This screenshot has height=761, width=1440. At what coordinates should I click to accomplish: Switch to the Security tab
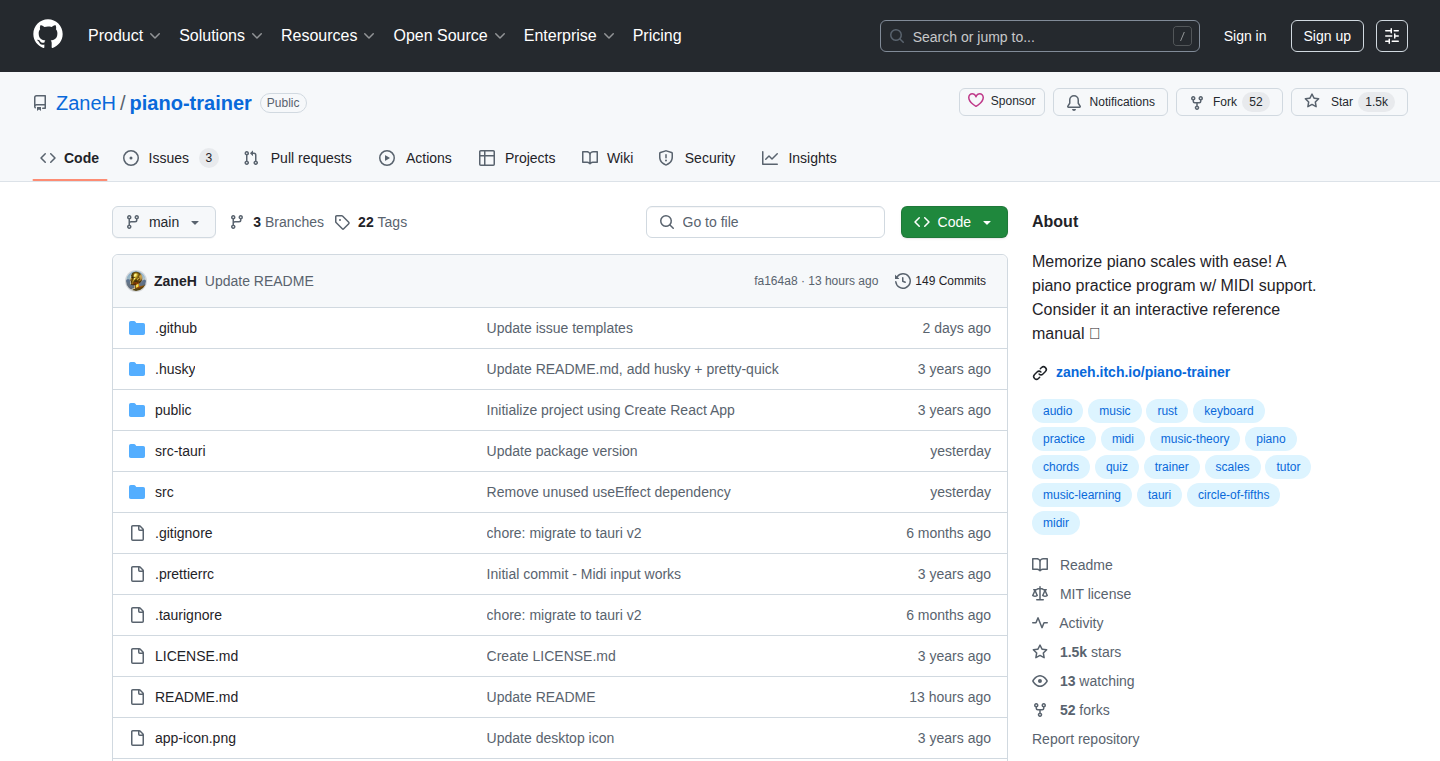697,158
